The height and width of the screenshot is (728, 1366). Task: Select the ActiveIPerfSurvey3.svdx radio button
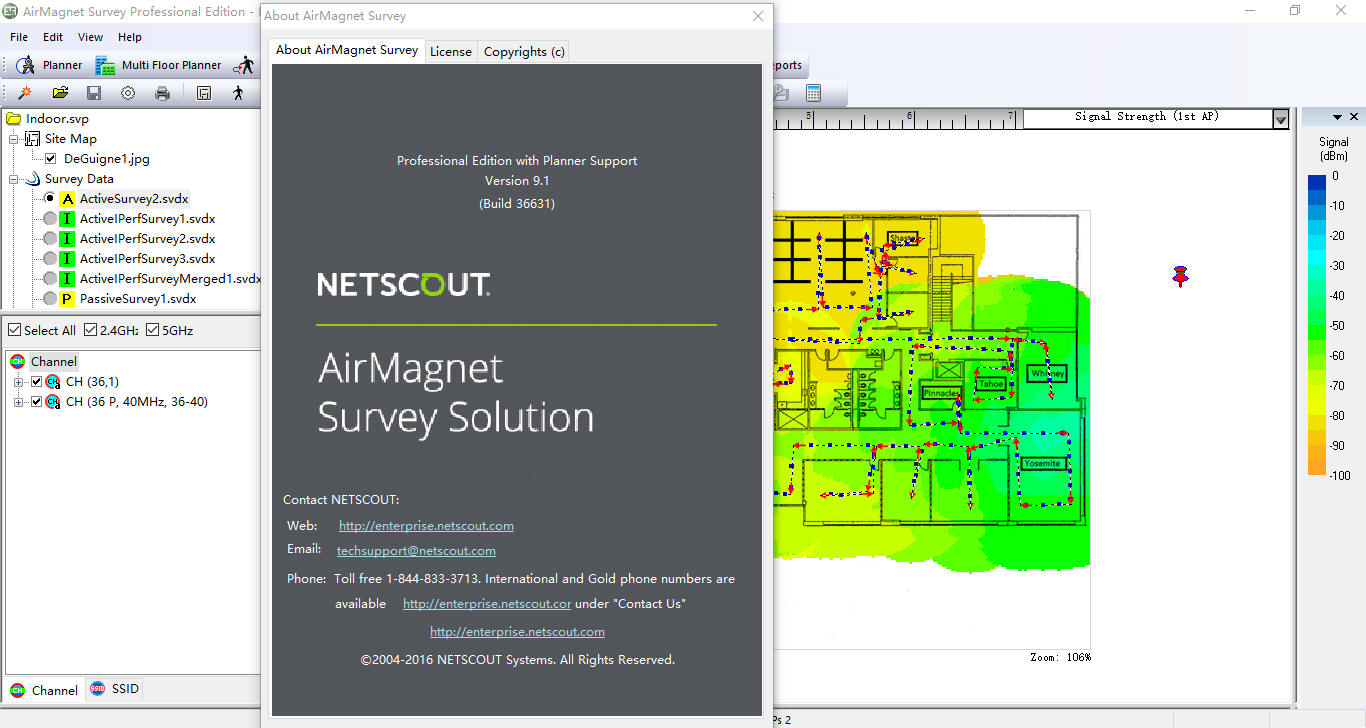[x=50, y=259]
